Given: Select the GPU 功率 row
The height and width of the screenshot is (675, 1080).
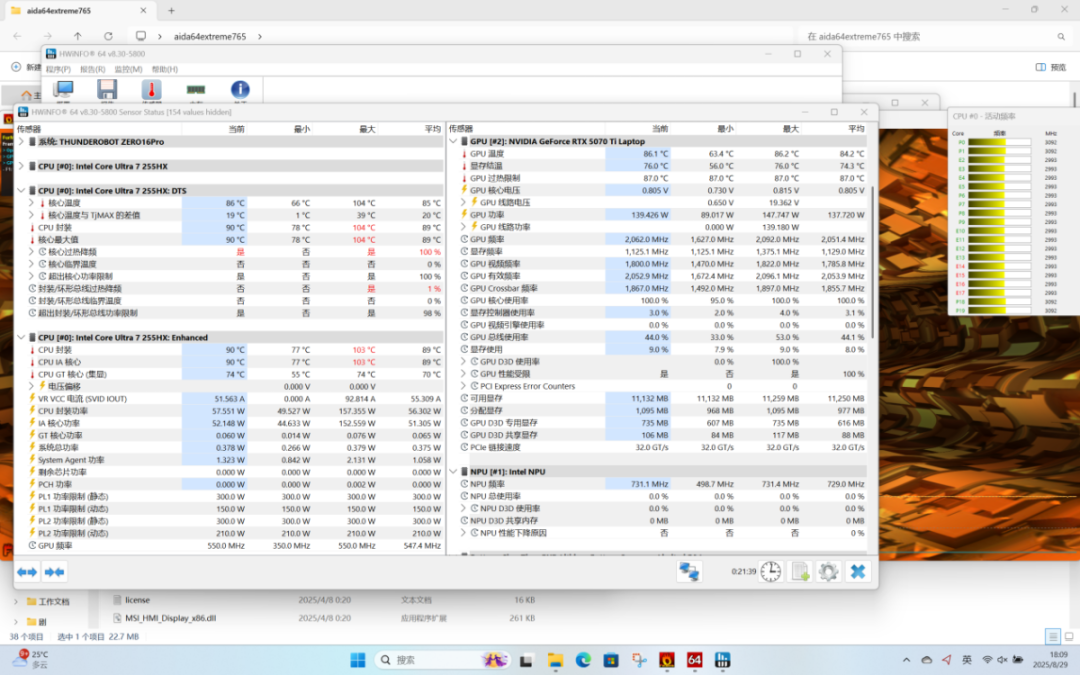Looking at the screenshot, I should click(x=663, y=215).
